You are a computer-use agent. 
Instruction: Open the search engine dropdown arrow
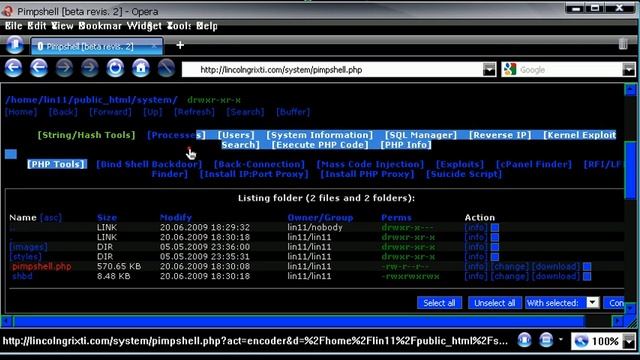(629, 70)
